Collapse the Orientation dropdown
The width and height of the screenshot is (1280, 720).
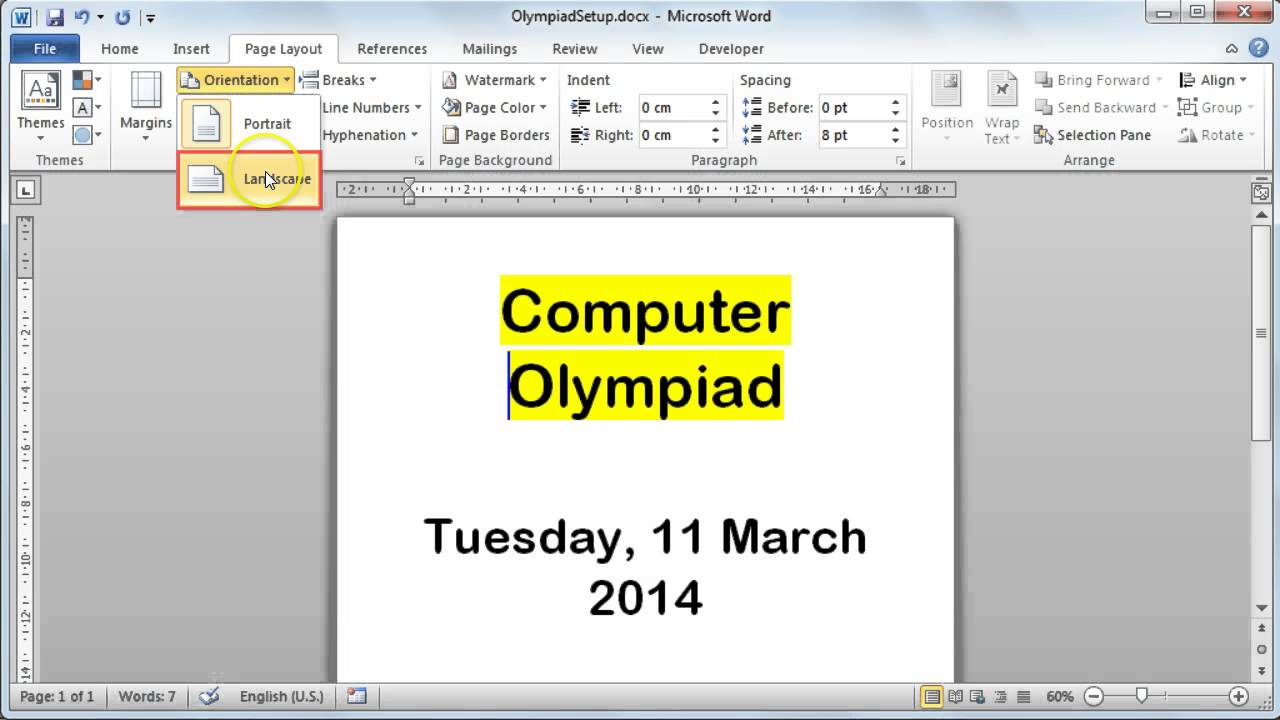point(236,80)
